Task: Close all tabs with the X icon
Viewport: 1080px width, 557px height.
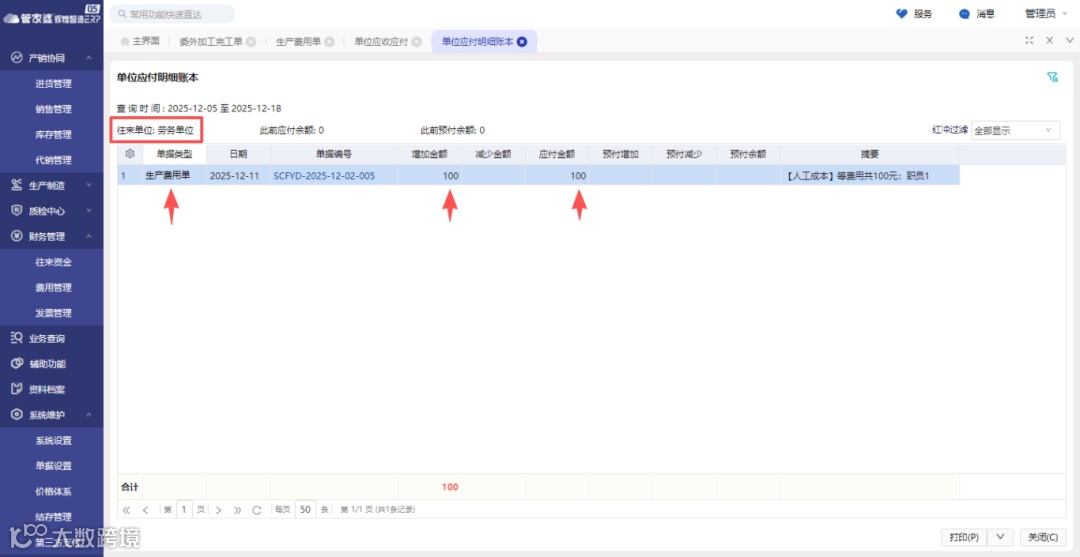Action: pos(1050,41)
